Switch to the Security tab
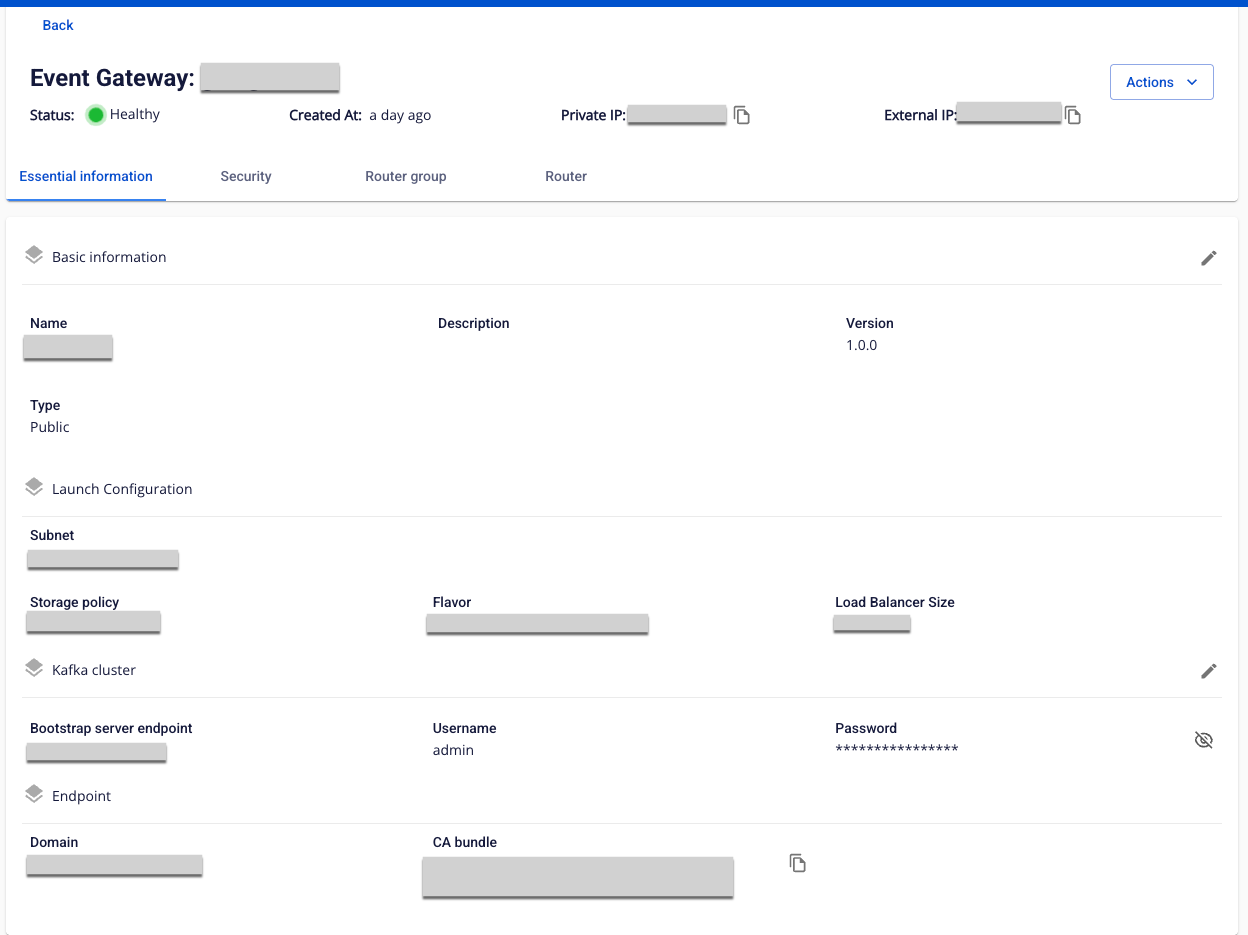1248x935 pixels. click(246, 176)
